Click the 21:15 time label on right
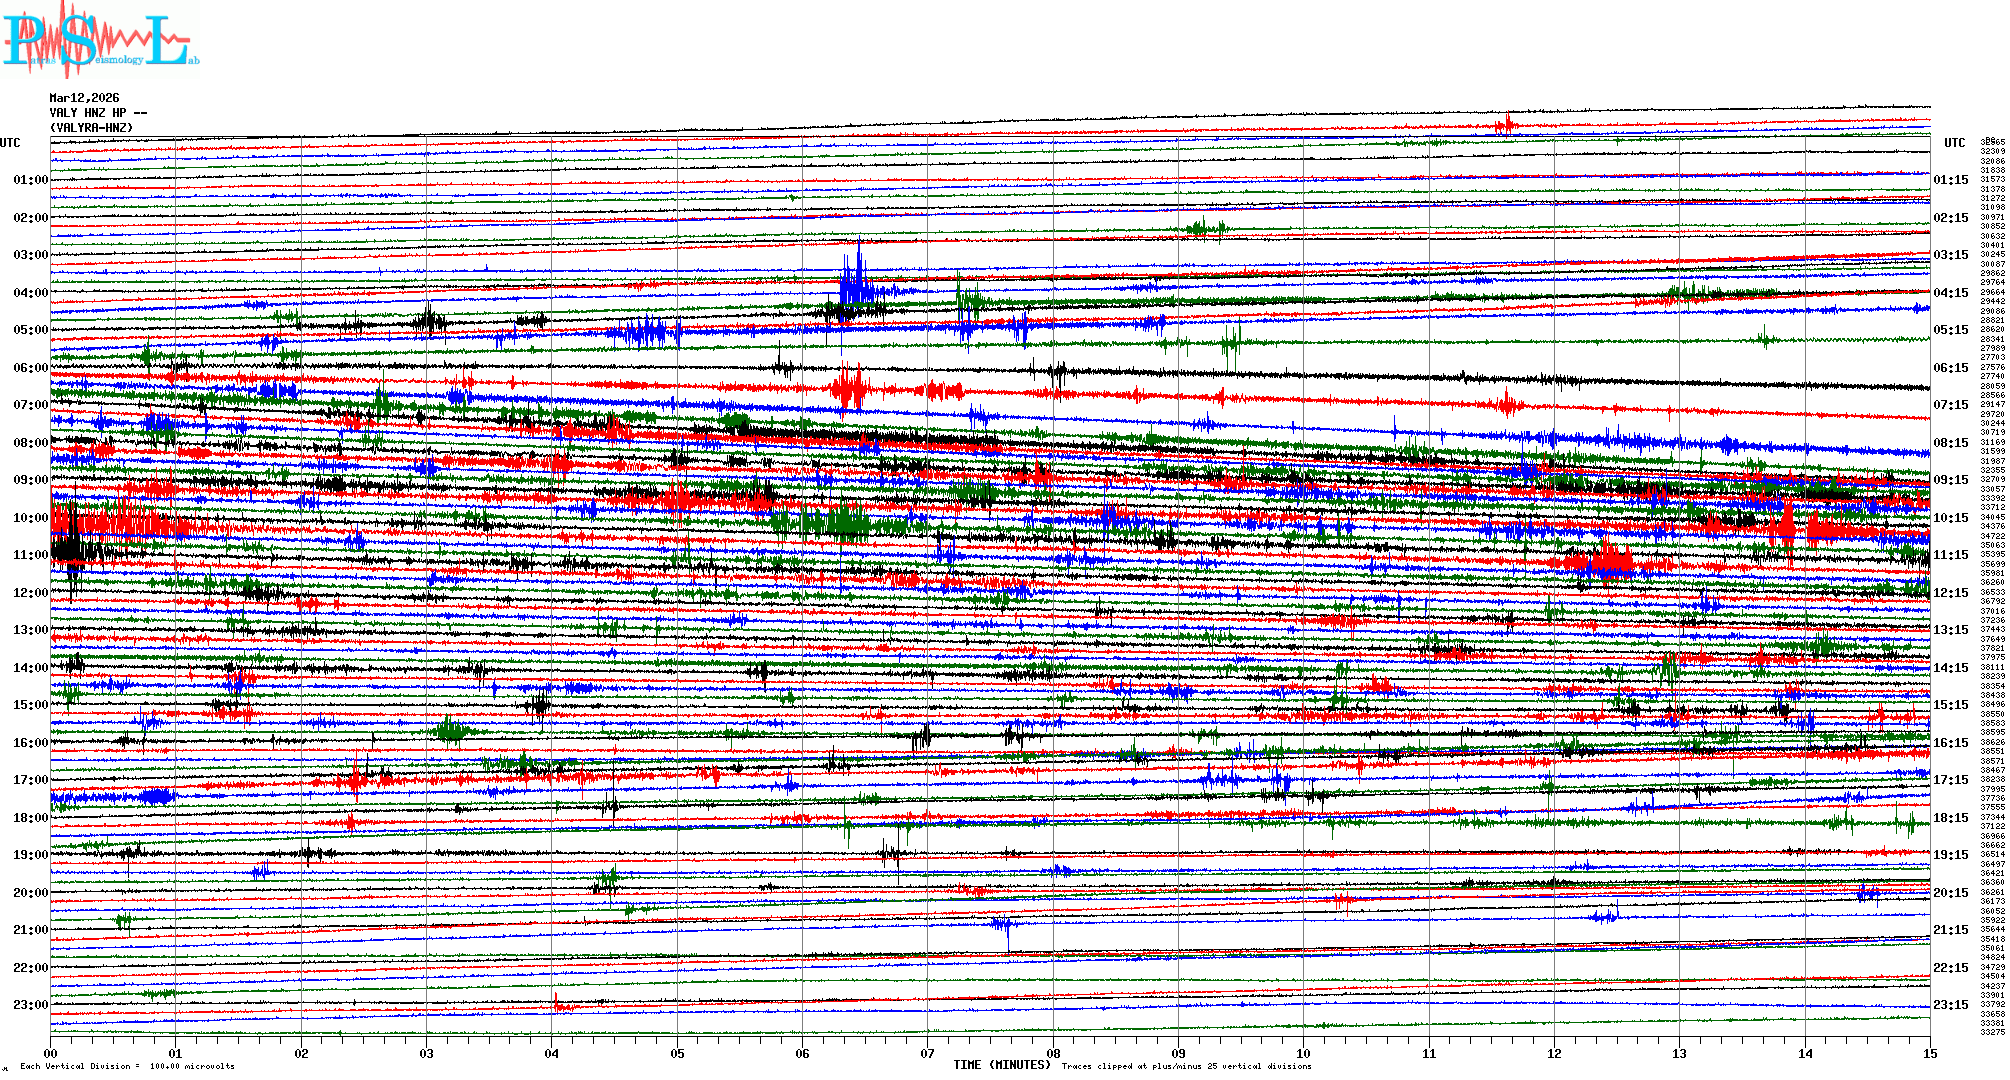This screenshot has height=1080, width=2010. (x=1950, y=930)
